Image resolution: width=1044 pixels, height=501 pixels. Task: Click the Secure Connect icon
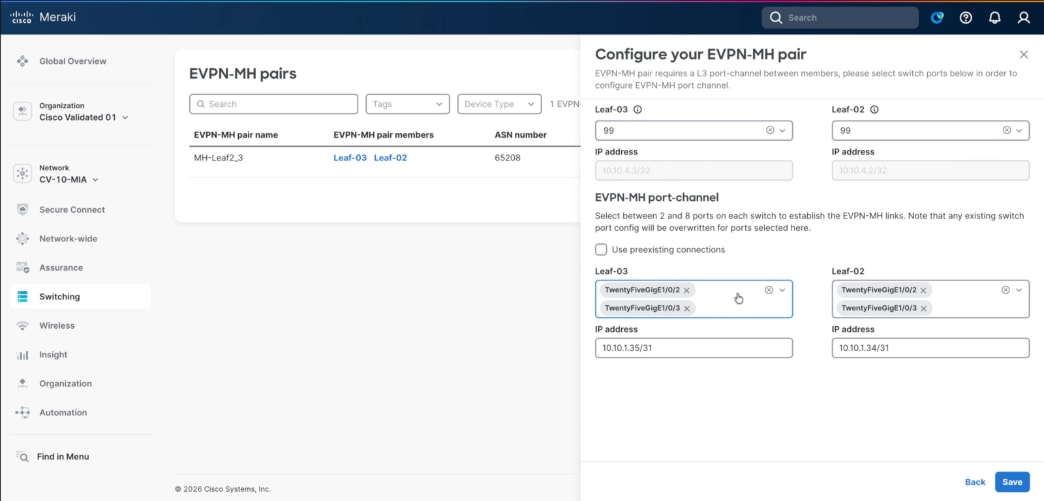23,210
